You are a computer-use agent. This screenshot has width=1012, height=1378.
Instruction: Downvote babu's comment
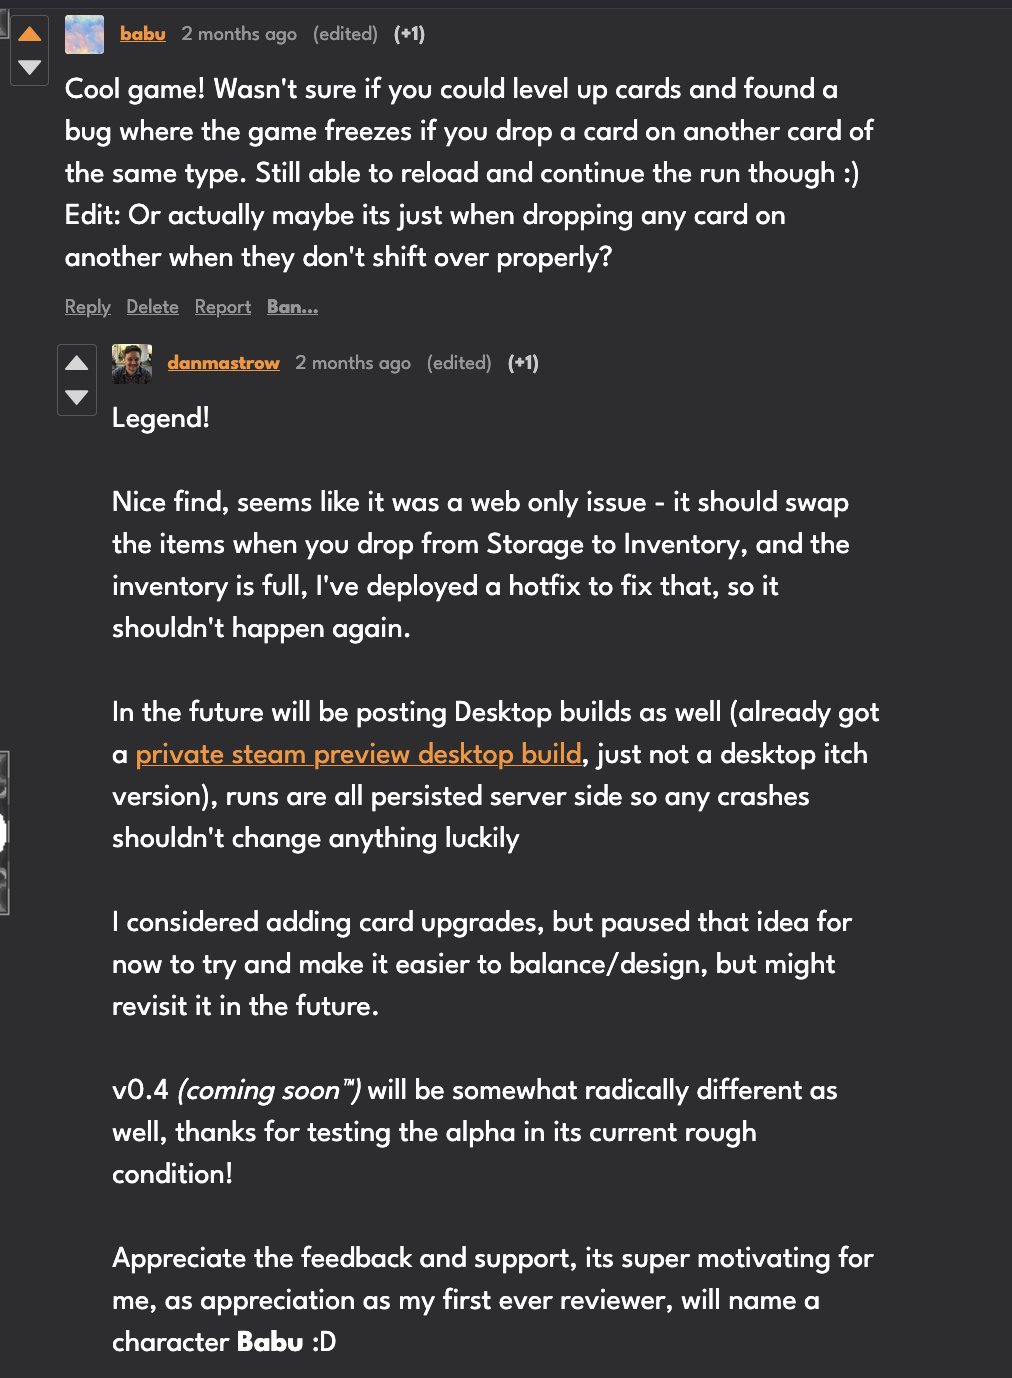pyautogui.click(x=30, y=67)
